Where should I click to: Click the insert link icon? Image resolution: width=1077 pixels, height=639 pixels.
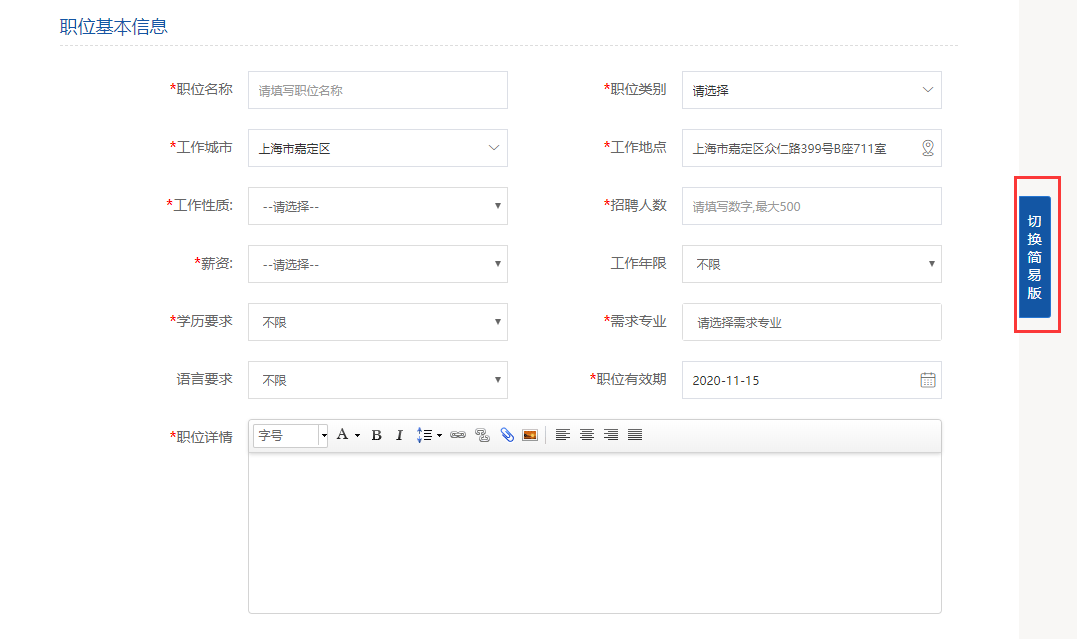pyautogui.click(x=458, y=435)
